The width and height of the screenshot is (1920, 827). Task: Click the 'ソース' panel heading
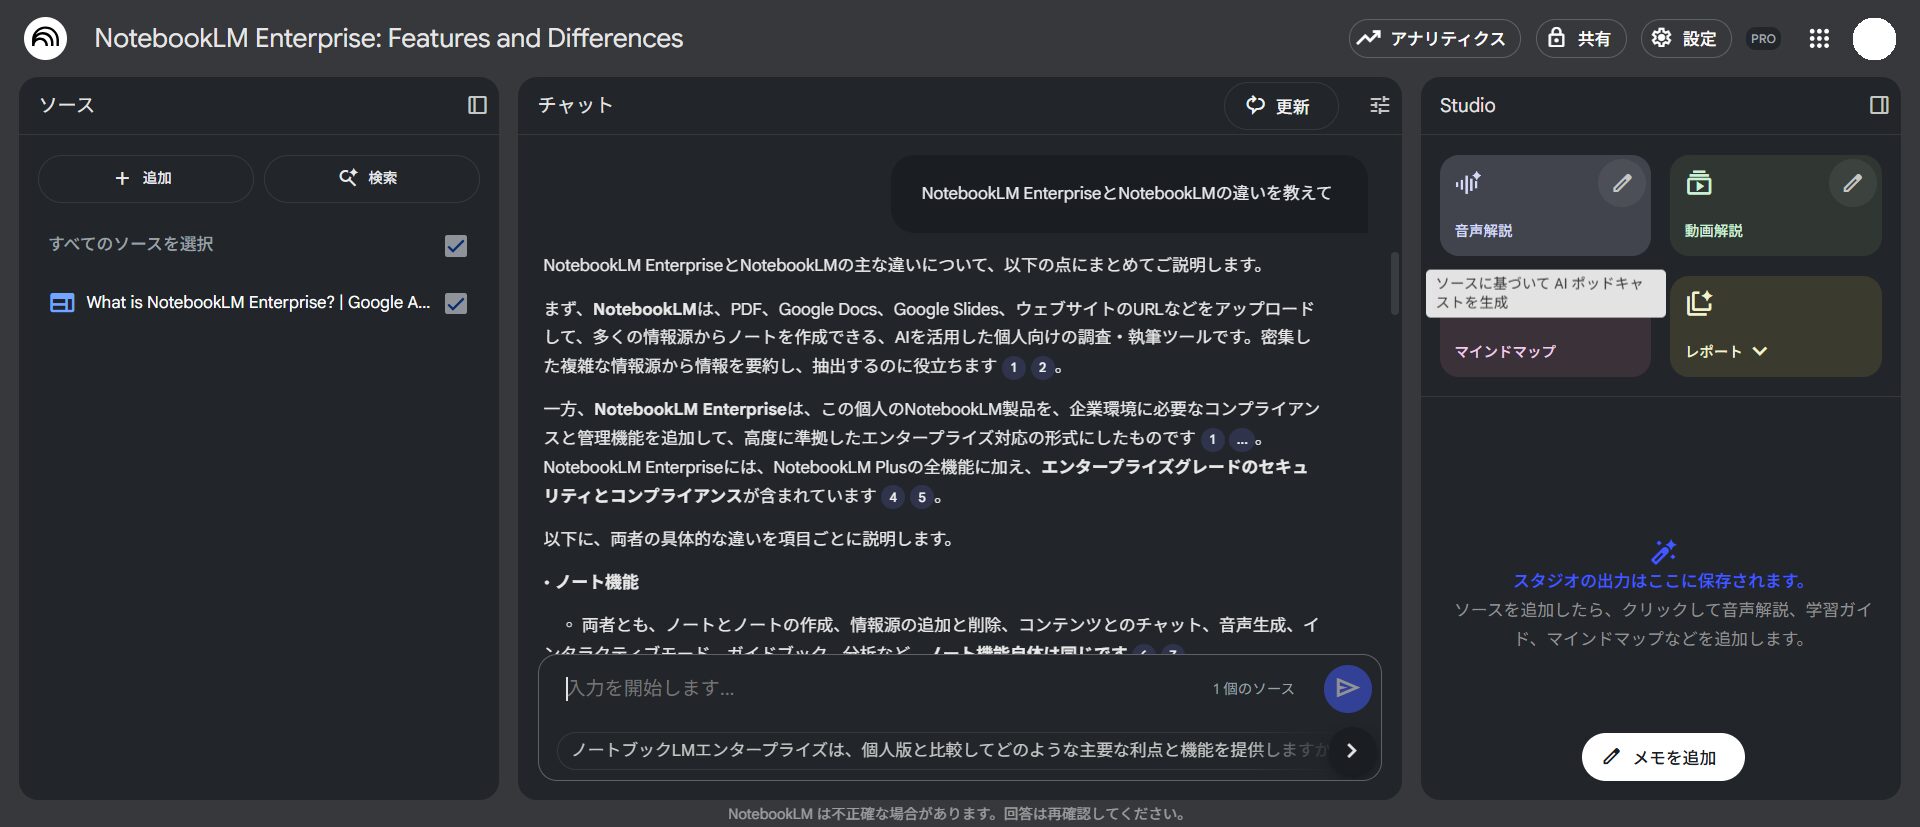[x=66, y=105]
